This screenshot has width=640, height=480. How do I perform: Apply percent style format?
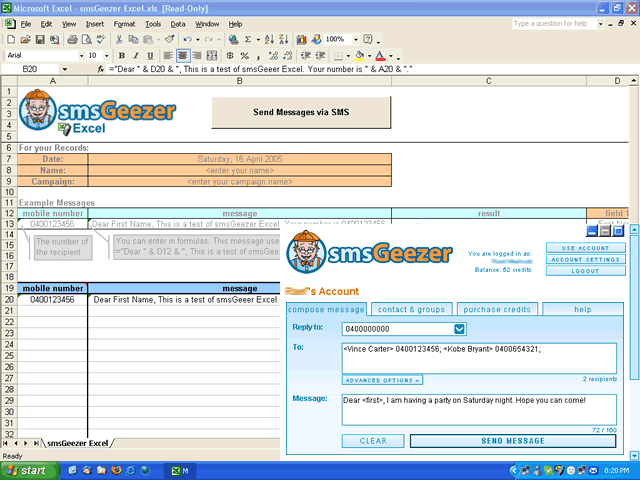pos(244,56)
